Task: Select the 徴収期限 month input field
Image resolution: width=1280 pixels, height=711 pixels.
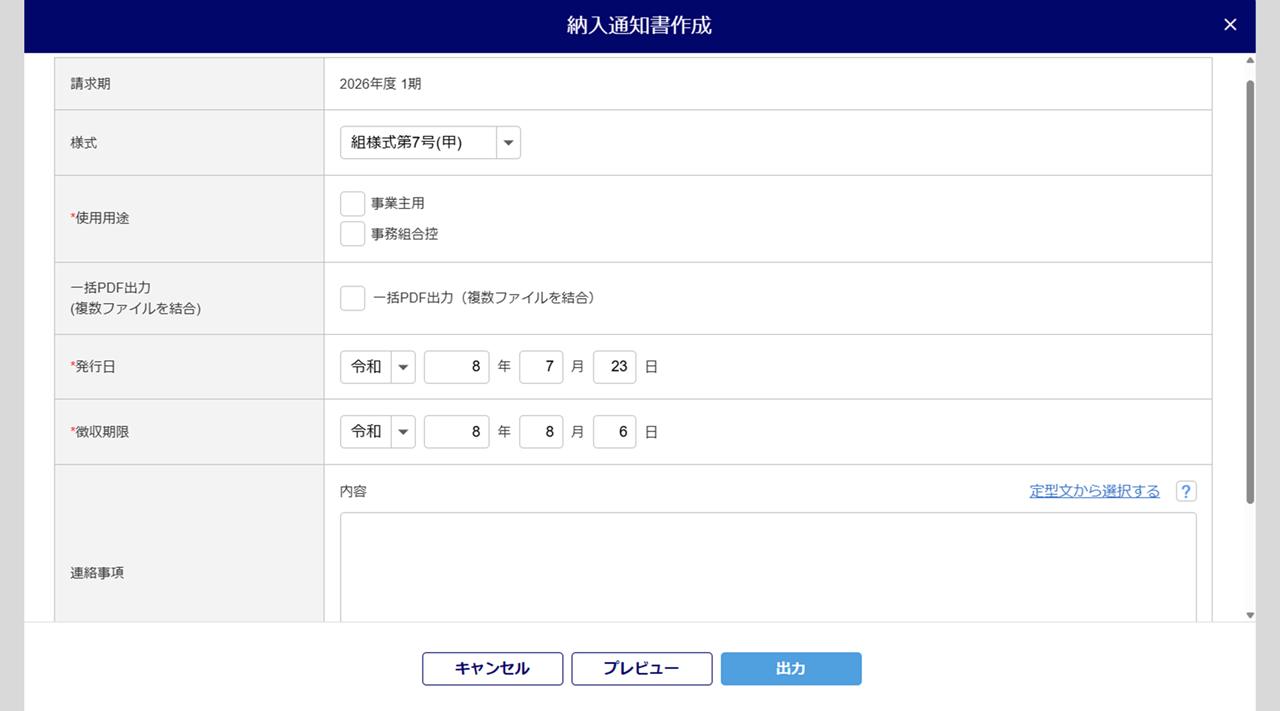Action: [541, 432]
